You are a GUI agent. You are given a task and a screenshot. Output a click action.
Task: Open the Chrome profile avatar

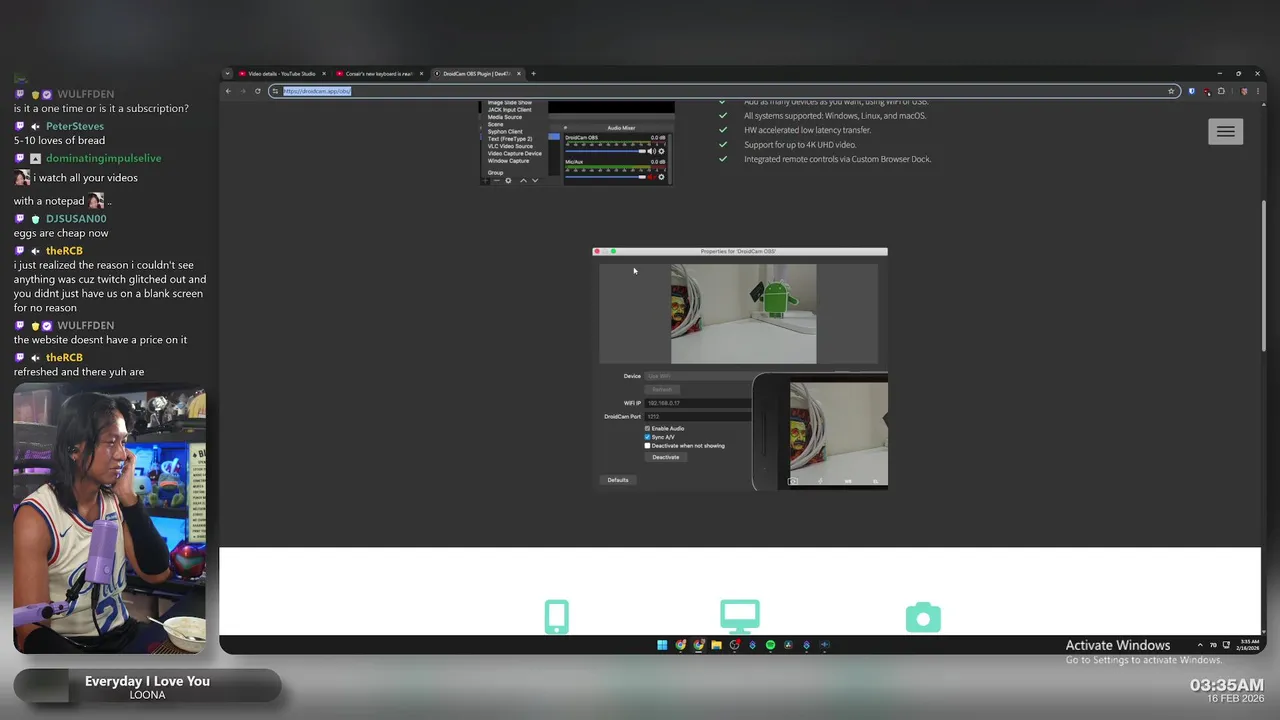click(x=1244, y=91)
